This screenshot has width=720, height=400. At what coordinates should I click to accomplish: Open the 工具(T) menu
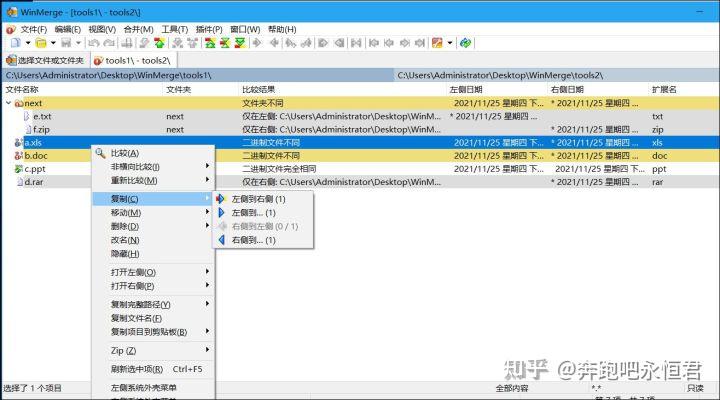(x=174, y=29)
